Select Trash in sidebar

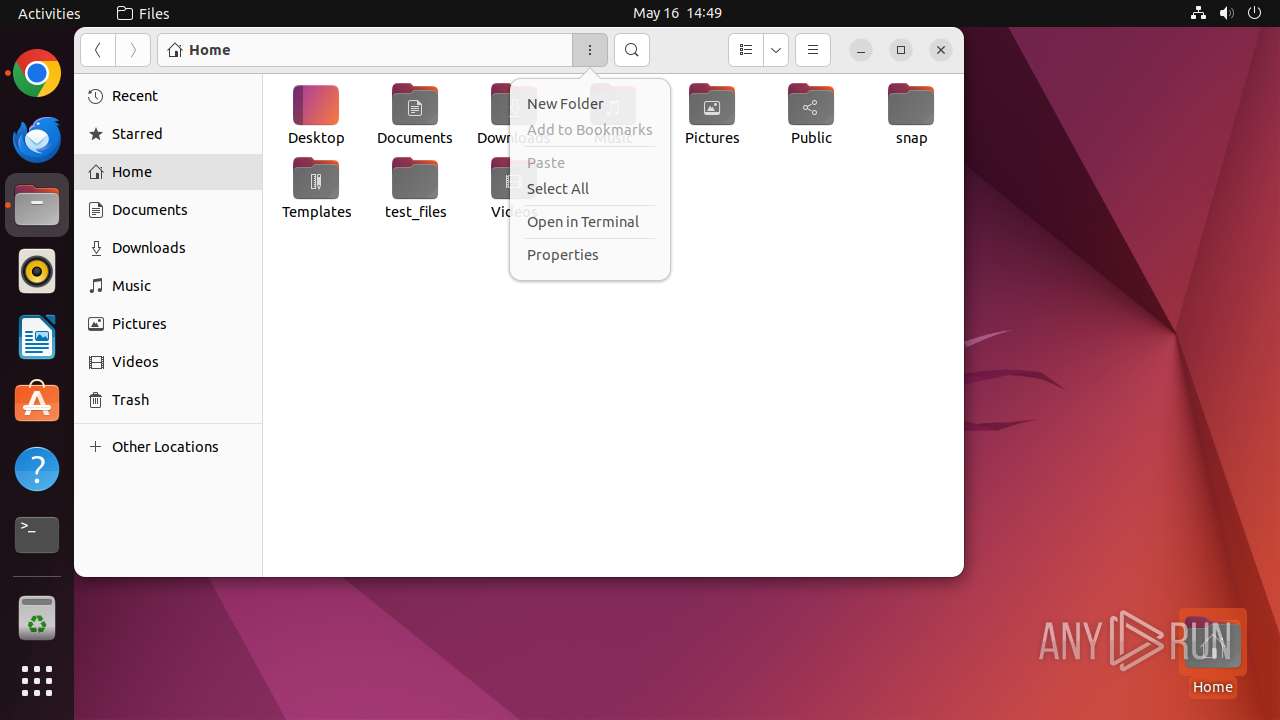(168, 400)
